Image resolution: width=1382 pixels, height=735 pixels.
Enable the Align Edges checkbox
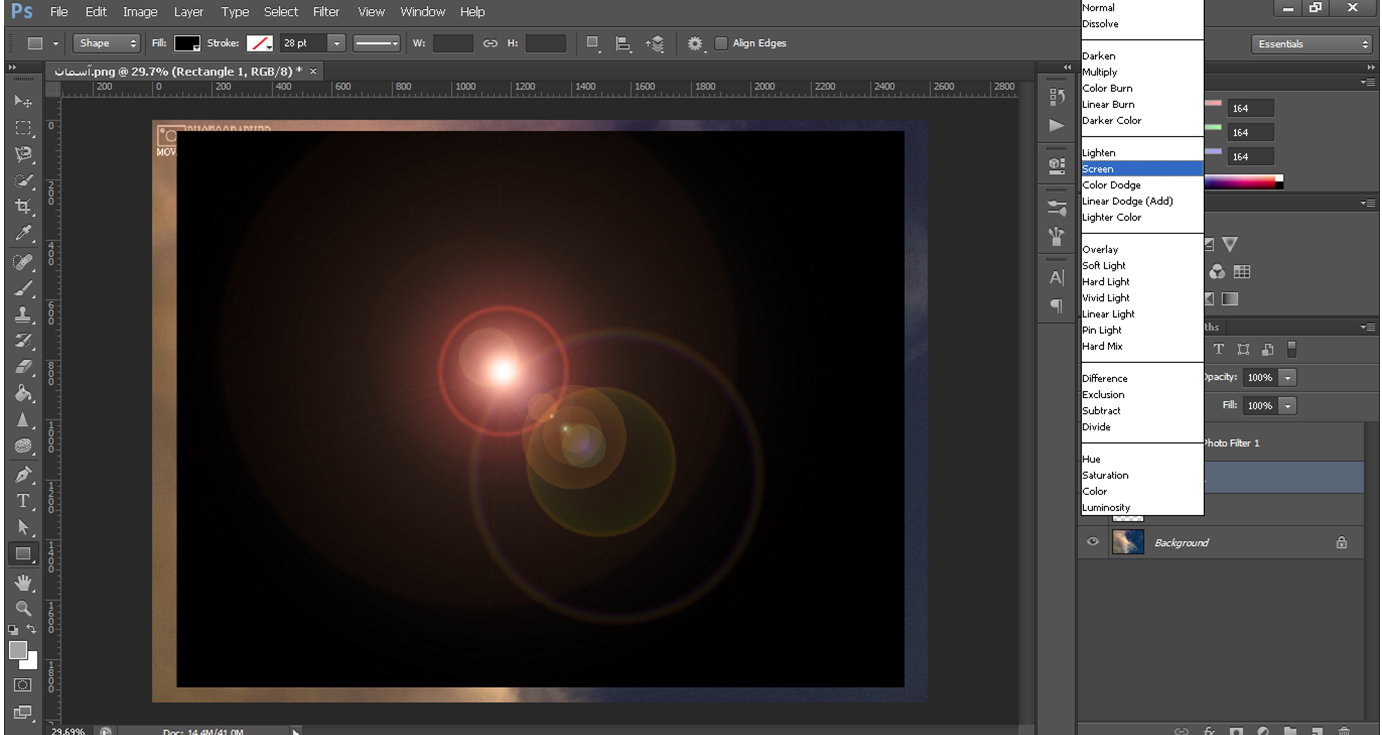pos(721,43)
